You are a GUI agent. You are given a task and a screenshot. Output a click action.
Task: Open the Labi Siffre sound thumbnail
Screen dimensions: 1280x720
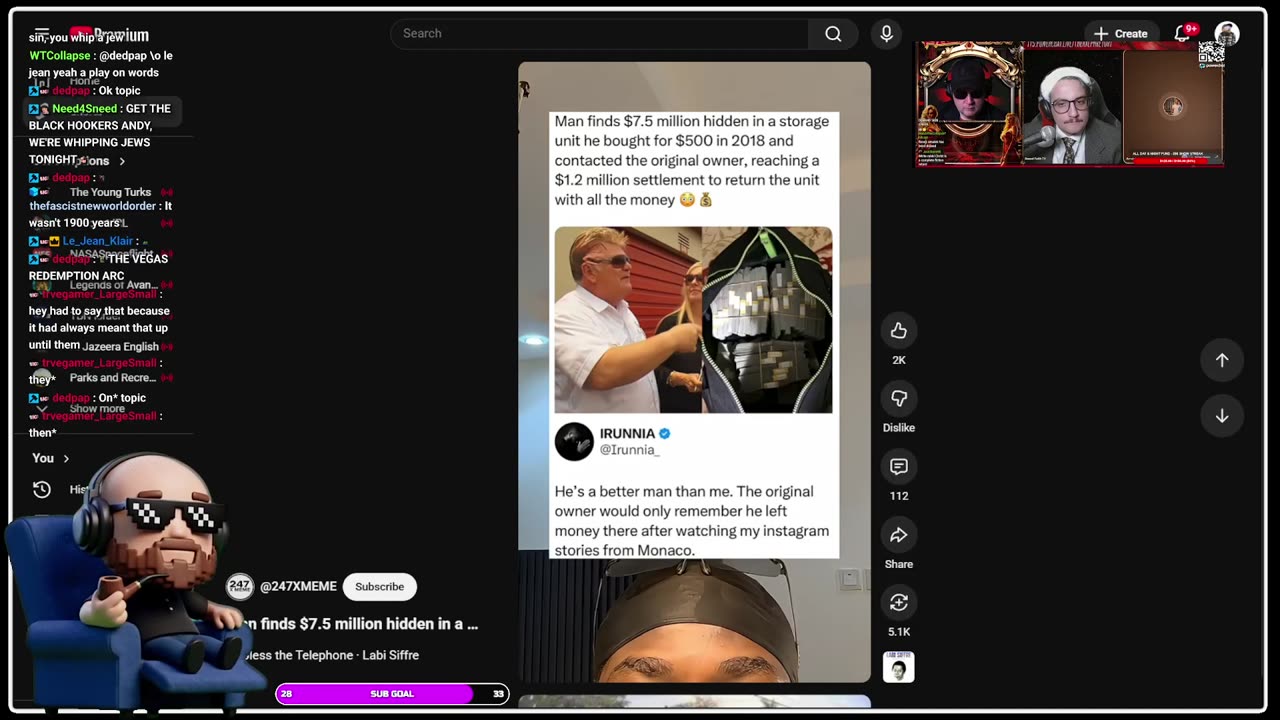(x=899, y=667)
